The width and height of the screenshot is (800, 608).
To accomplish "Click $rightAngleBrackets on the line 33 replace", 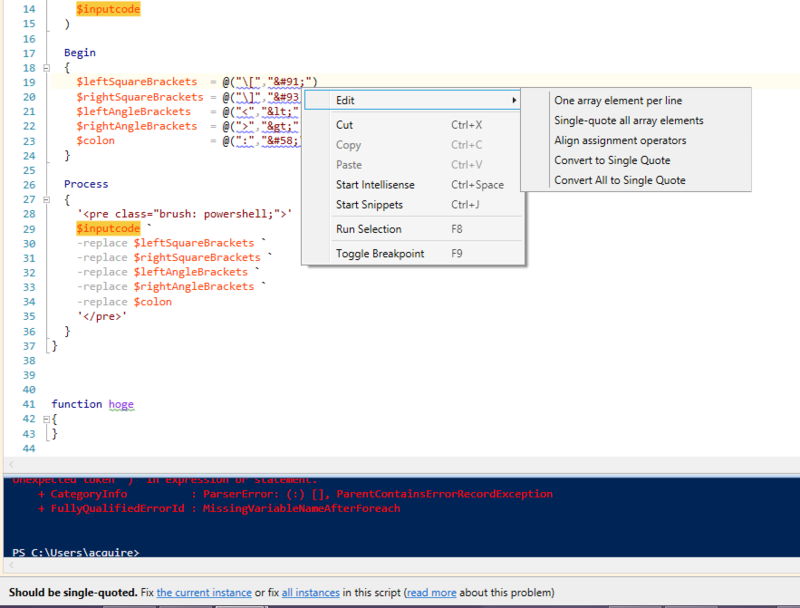I will pos(194,287).
